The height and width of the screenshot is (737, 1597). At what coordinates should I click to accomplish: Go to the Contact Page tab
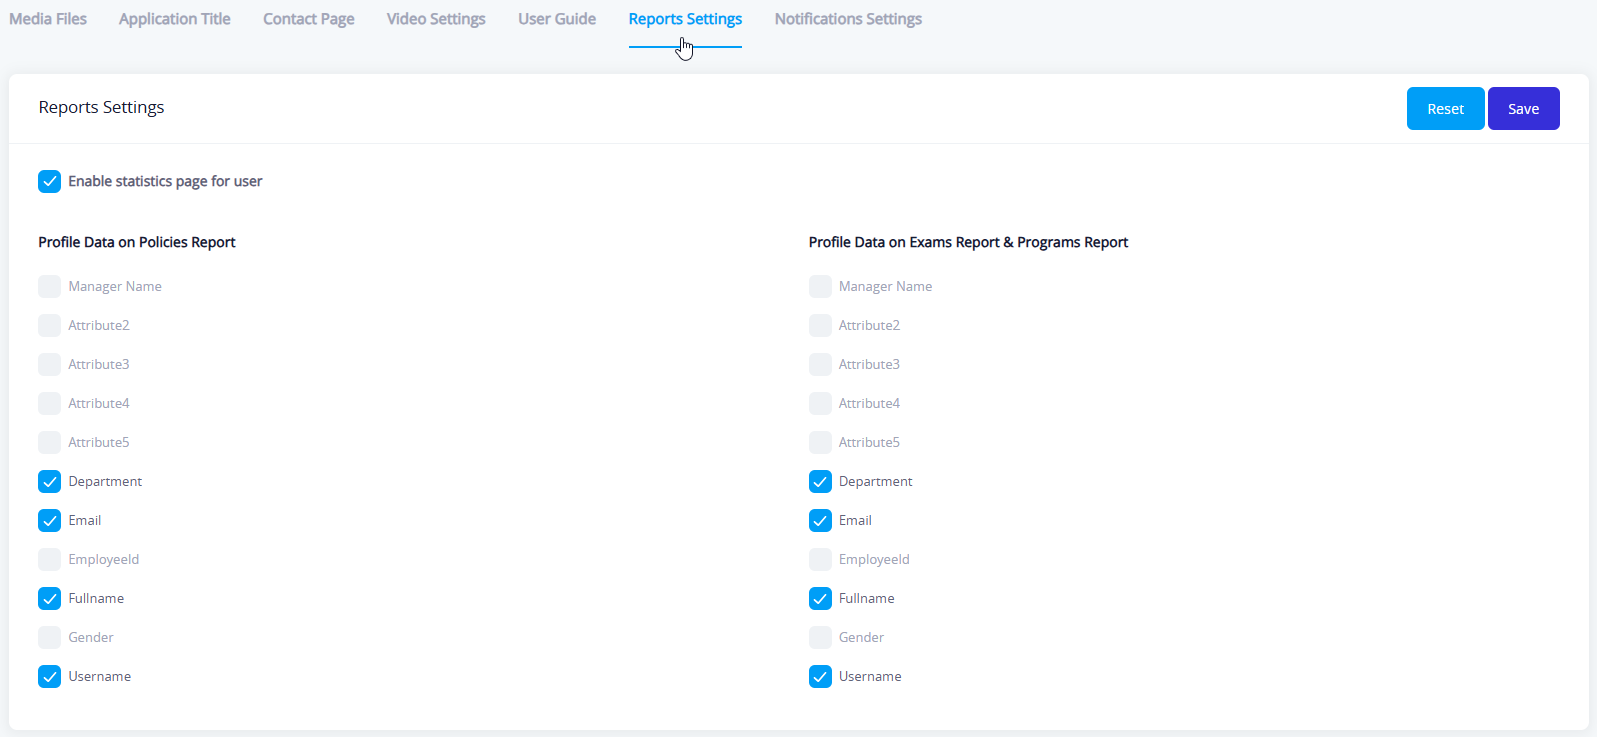tap(308, 19)
